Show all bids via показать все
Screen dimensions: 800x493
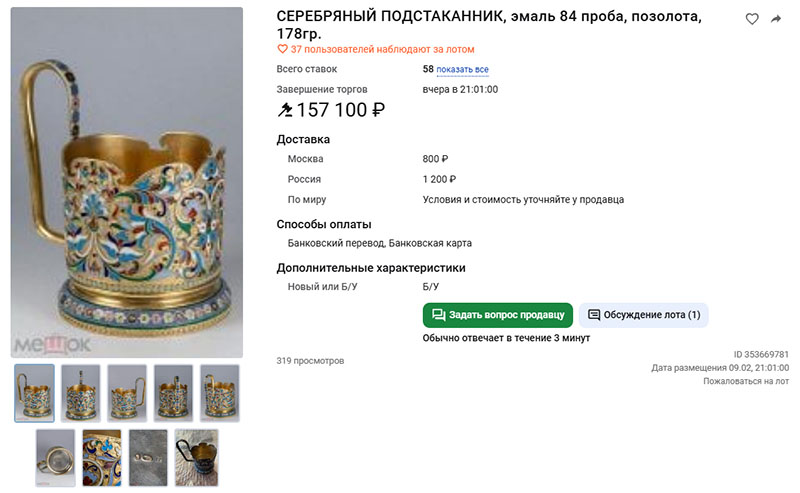pos(462,69)
